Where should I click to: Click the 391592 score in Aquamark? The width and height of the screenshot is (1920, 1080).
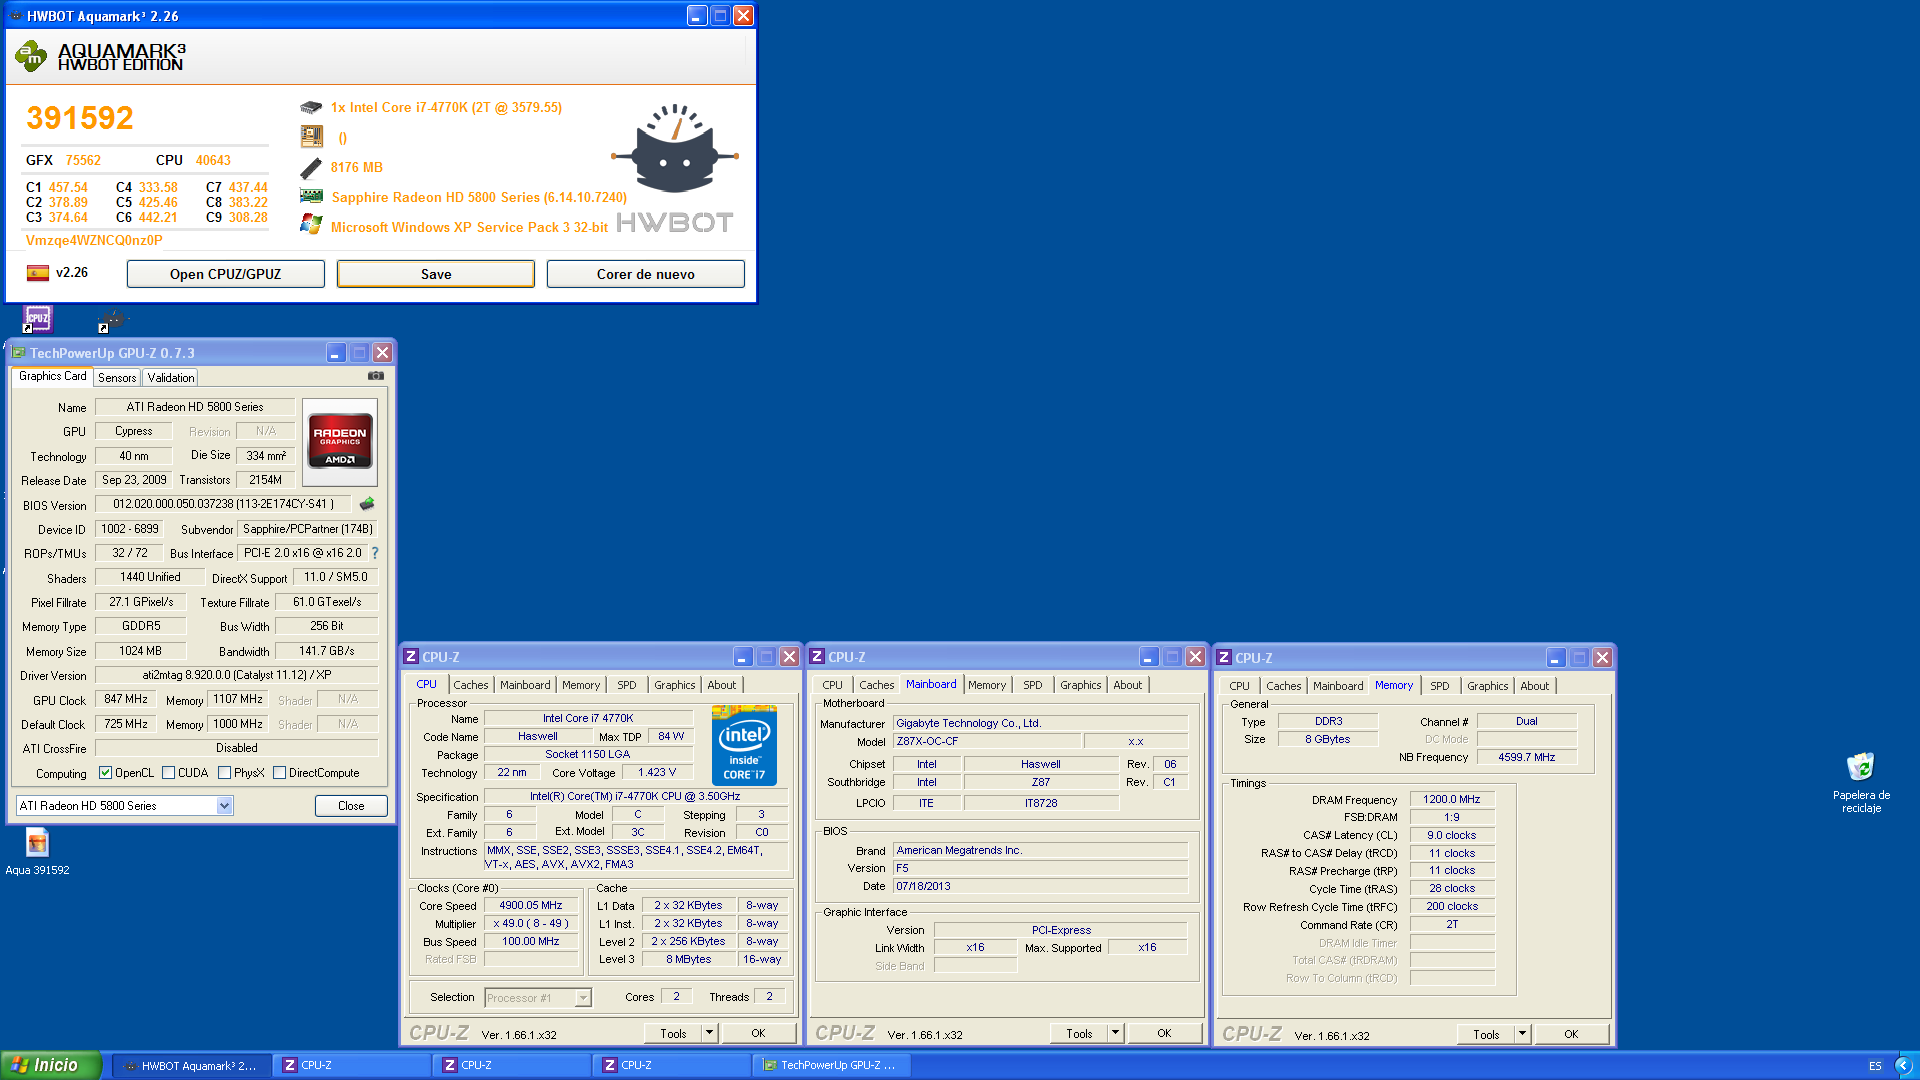[x=80, y=118]
